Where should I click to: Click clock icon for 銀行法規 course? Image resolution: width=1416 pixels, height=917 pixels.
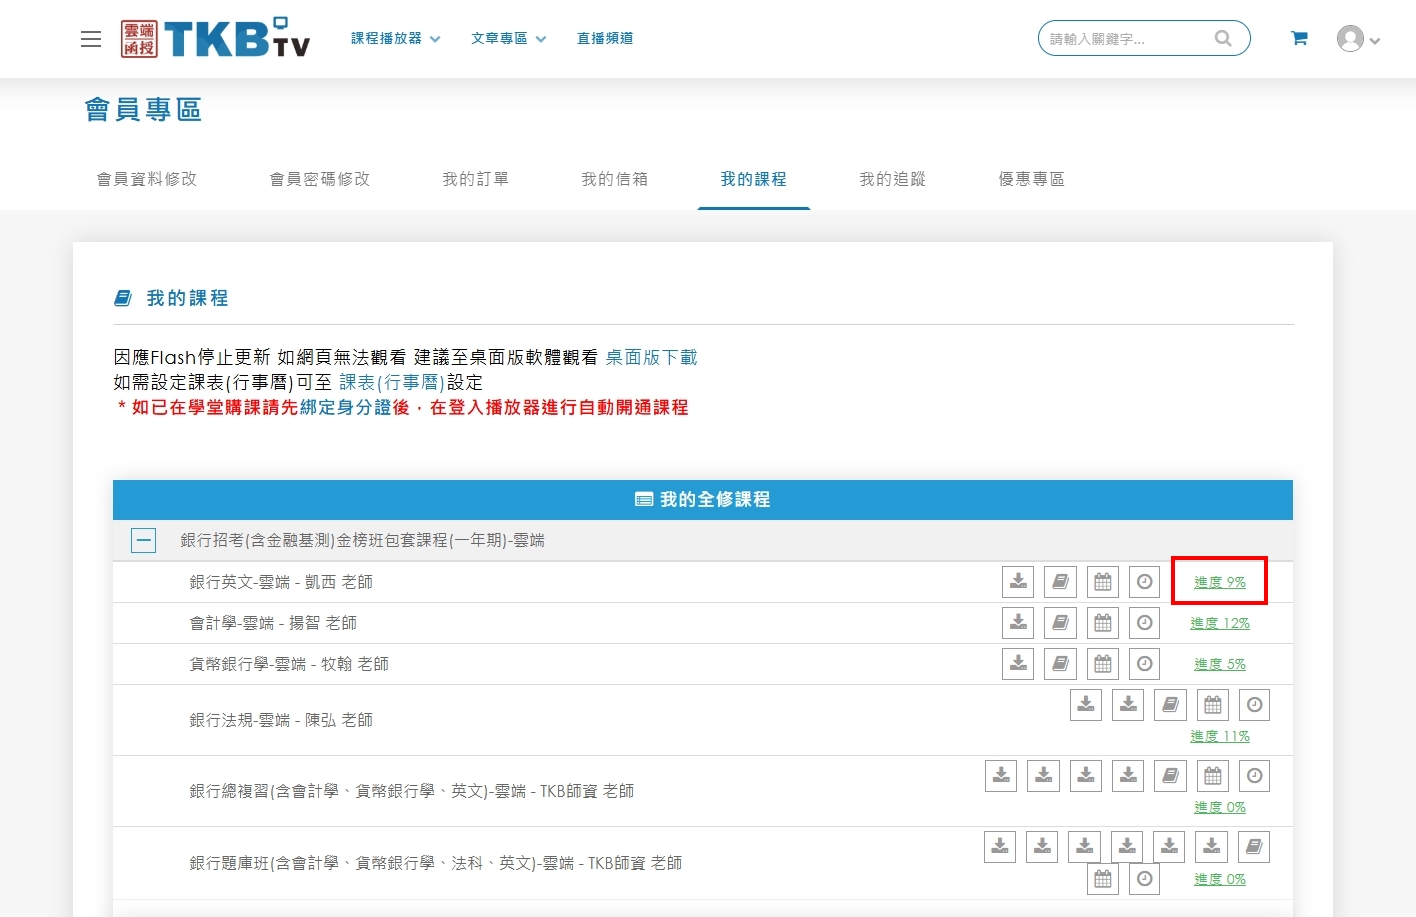pyautogui.click(x=1254, y=705)
